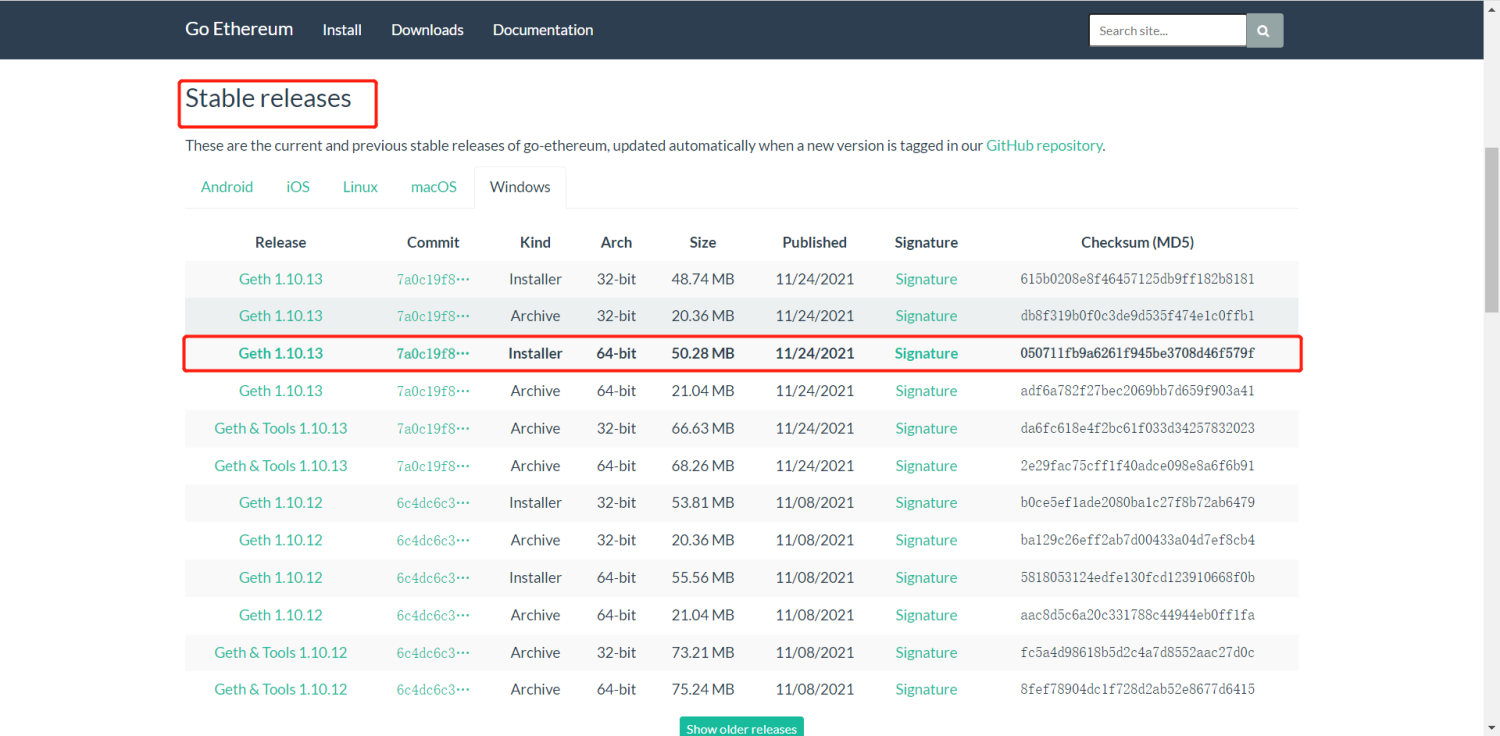The height and width of the screenshot is (736, 1500).
Task: Click checksum 8fef78904dc1f728d2ab52e8677d6415
Action: coord(1137,690)
